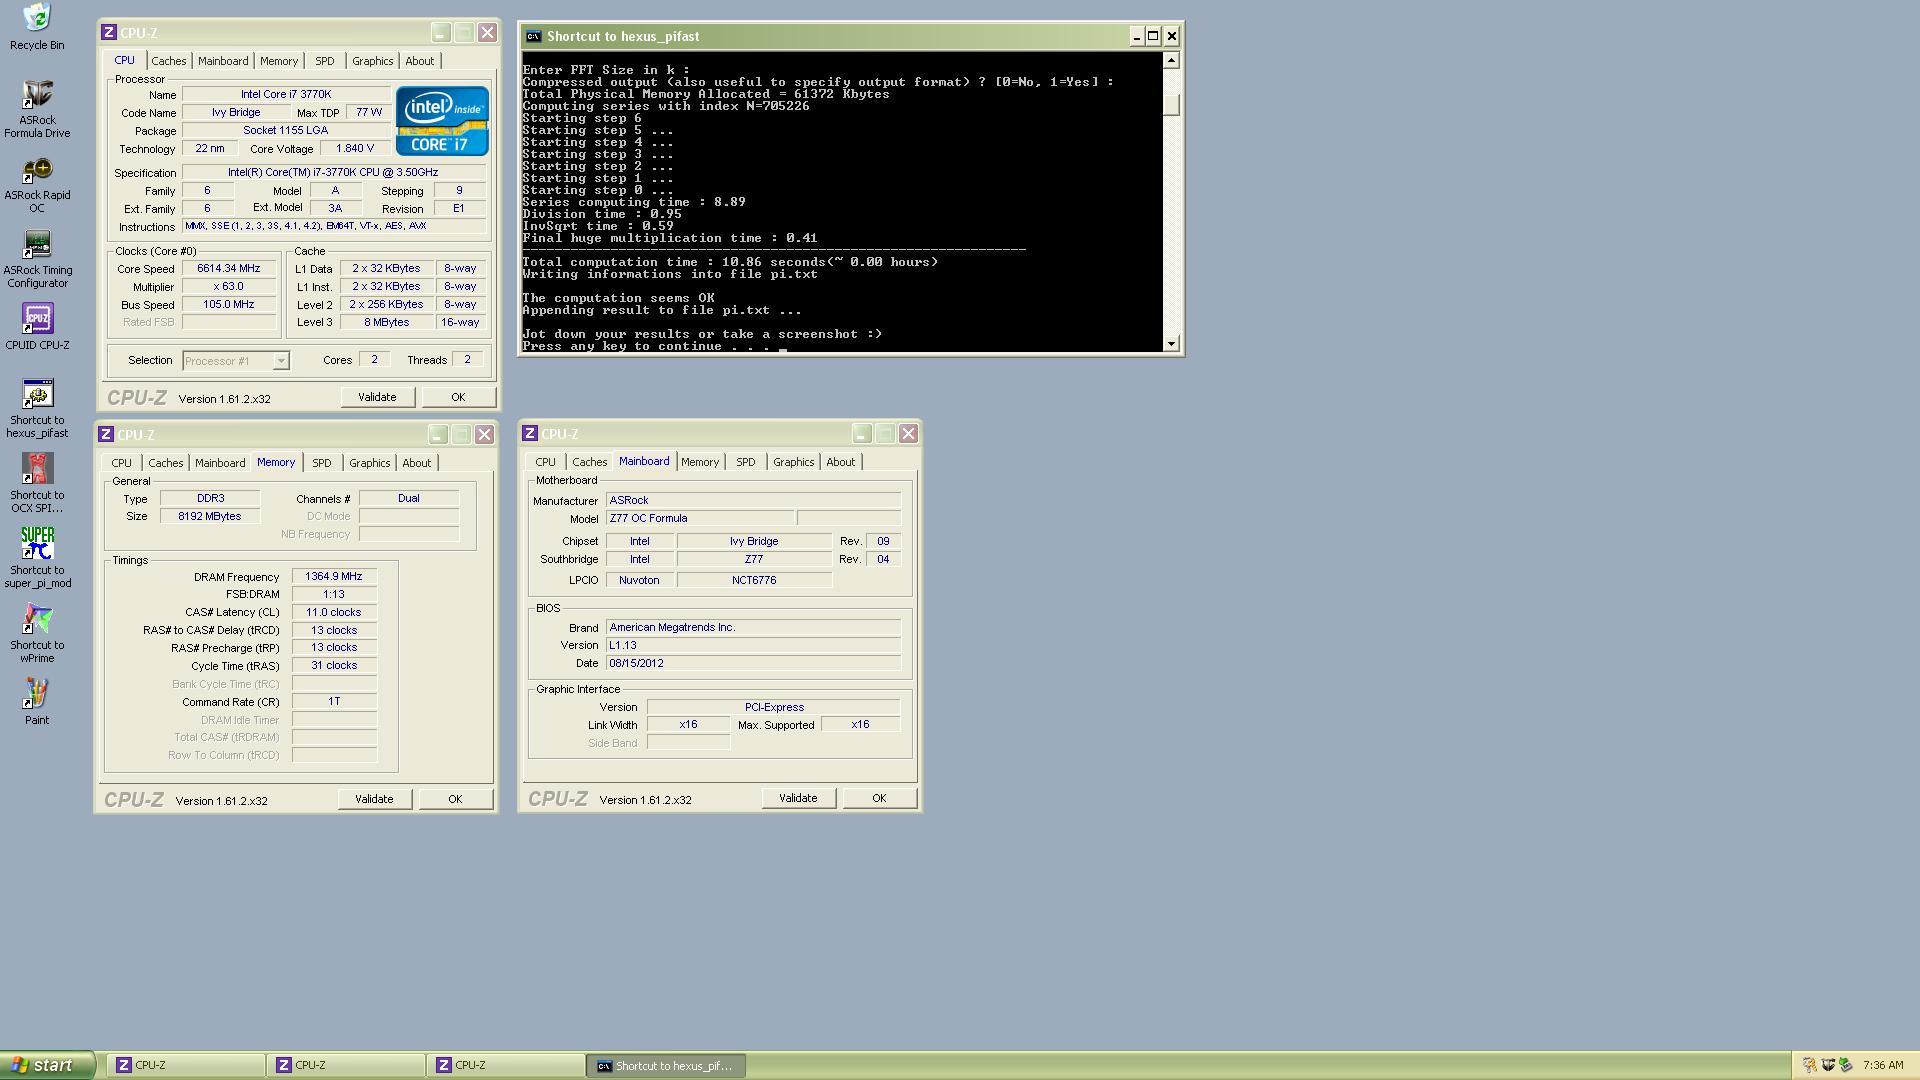Click Bus Speed value 105.0 MHz

pyautogui.click(x=229, y=305)
